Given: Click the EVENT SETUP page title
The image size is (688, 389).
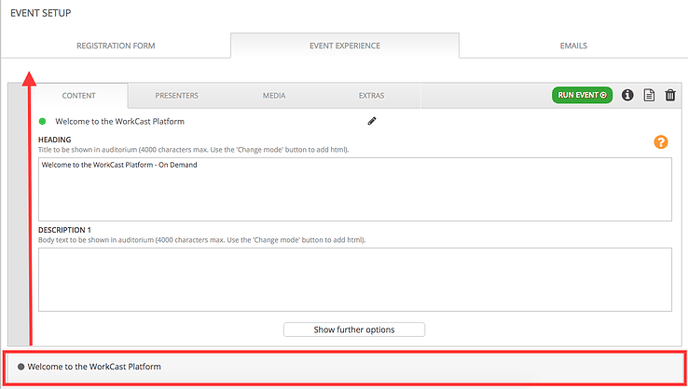Looking at the screenshot, I should pos(41,13).
